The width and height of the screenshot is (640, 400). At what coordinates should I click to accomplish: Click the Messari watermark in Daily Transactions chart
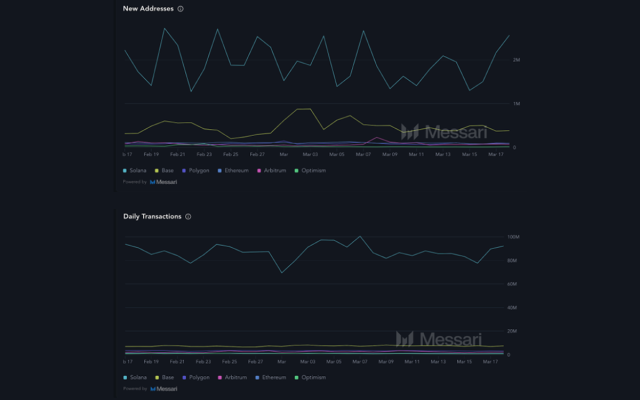click(438, 340)
